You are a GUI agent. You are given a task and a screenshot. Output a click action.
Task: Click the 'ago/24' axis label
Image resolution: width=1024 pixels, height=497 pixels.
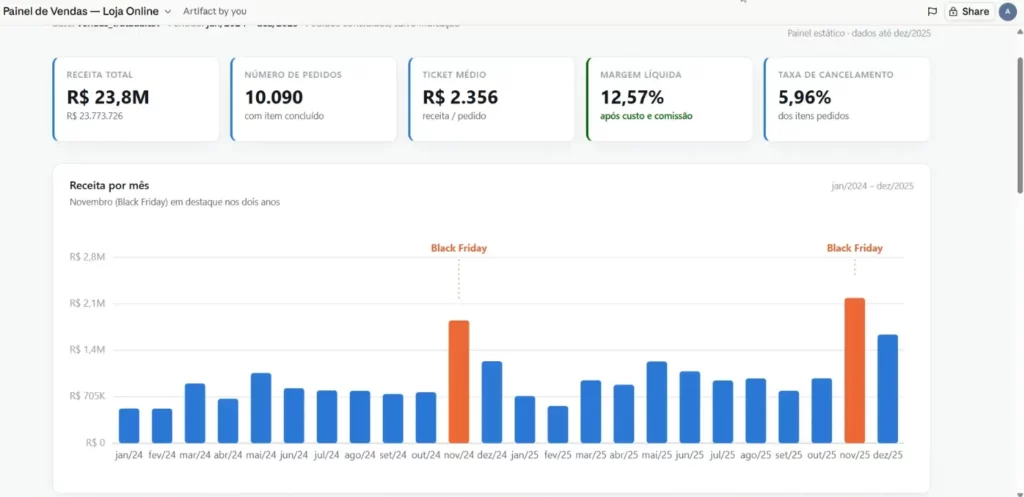(360, 455)
